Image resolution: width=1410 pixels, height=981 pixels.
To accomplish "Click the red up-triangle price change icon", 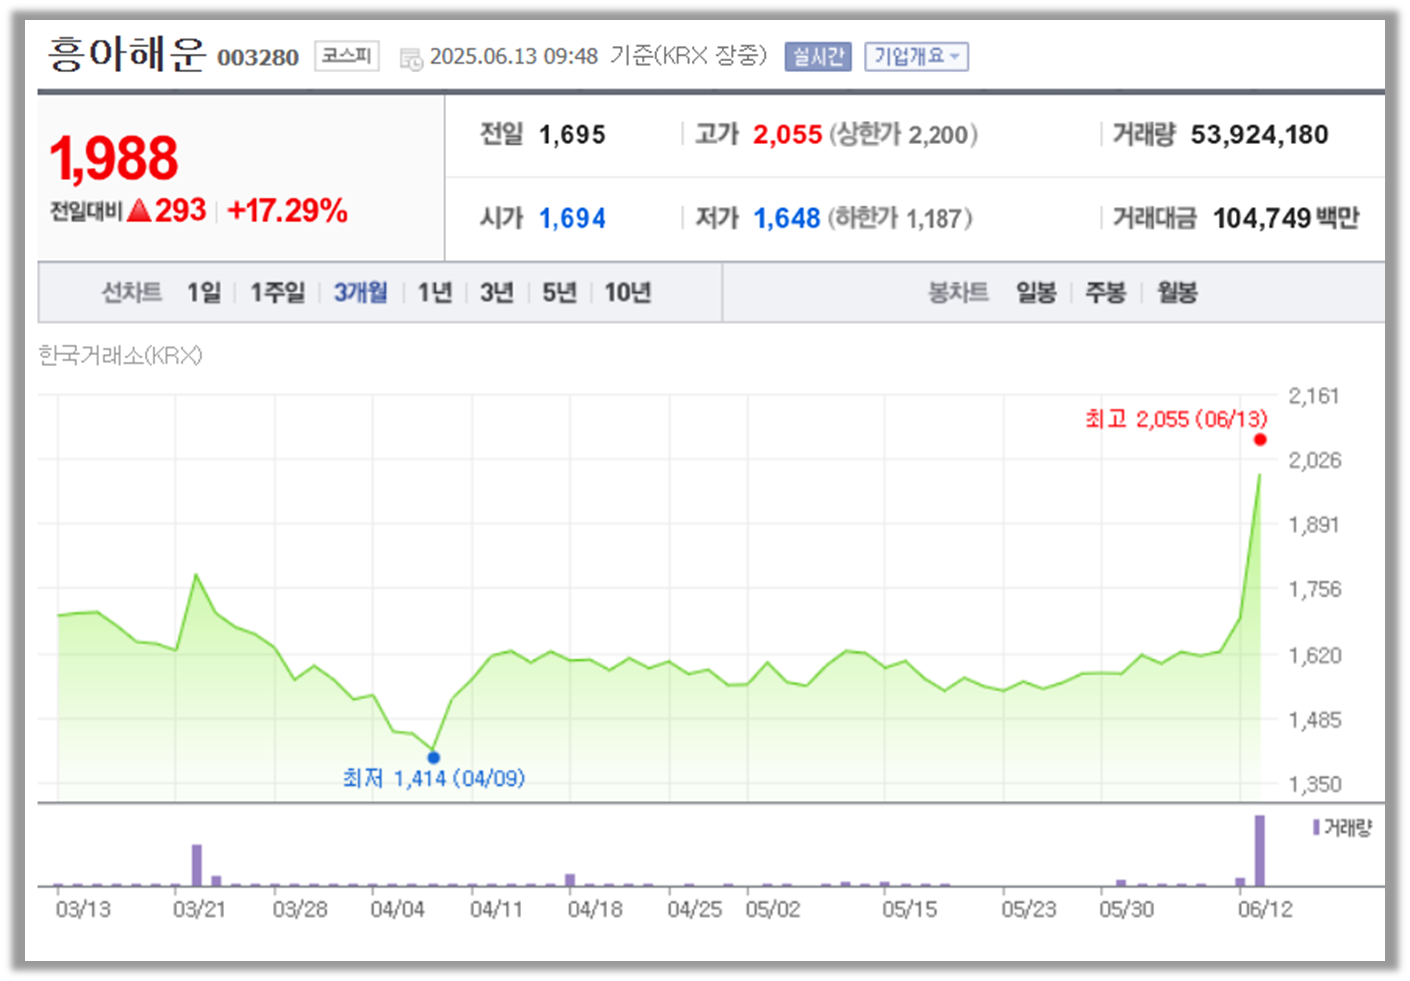I will point(140,211).
